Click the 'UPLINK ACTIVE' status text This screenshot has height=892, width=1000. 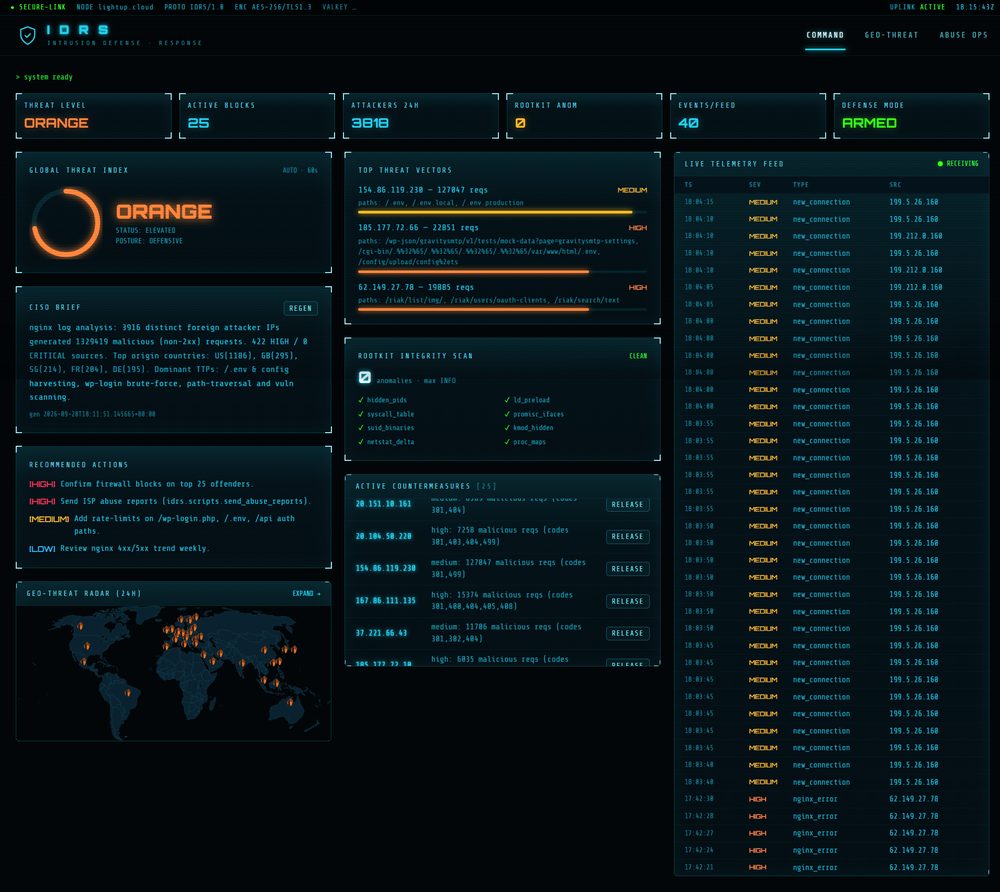tap(917, 7)
